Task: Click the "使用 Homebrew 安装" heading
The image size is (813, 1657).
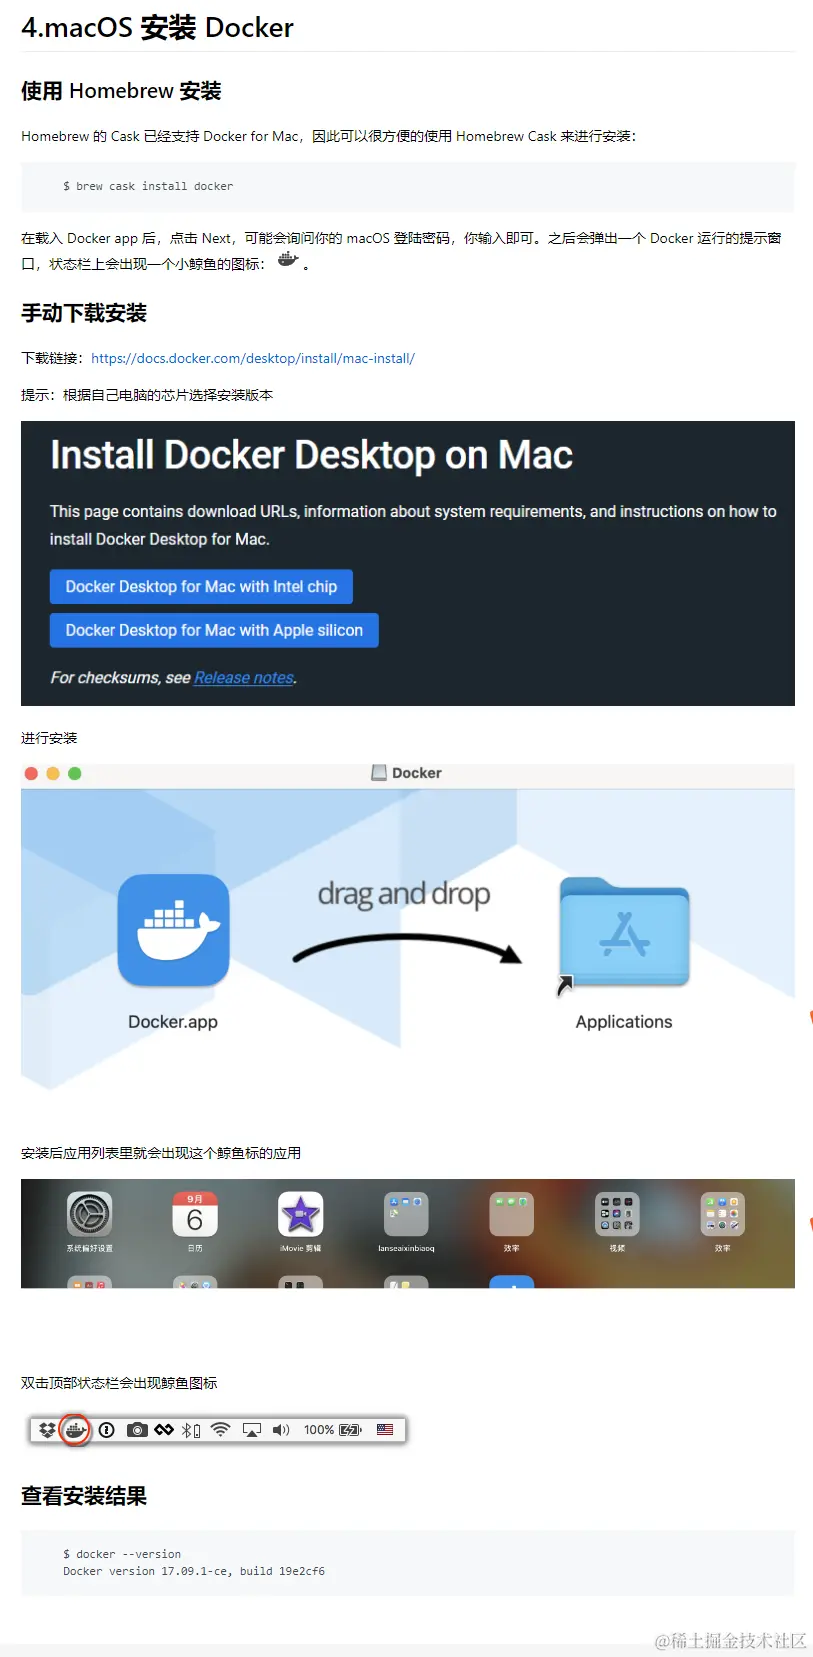Action: 121,91
